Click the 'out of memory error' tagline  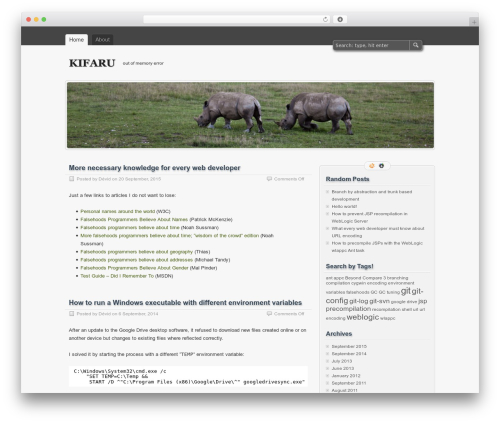tap(143, 63)
